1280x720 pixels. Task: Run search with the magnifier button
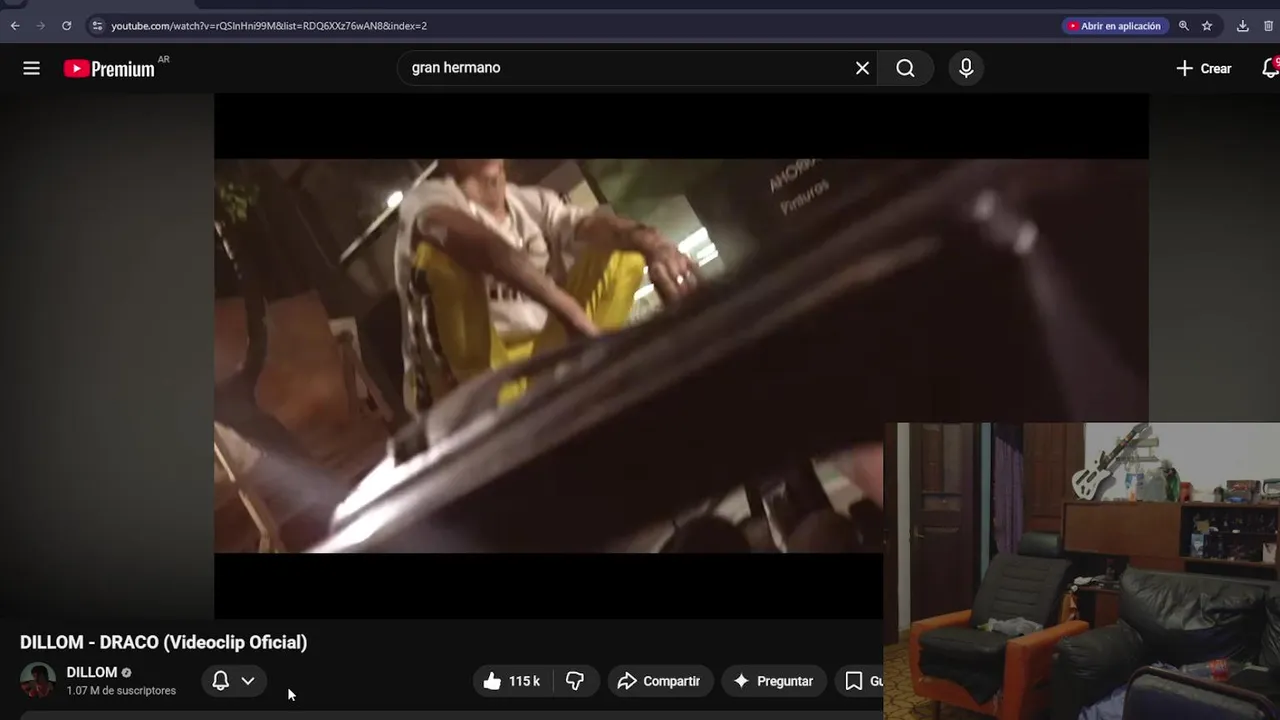905,68
